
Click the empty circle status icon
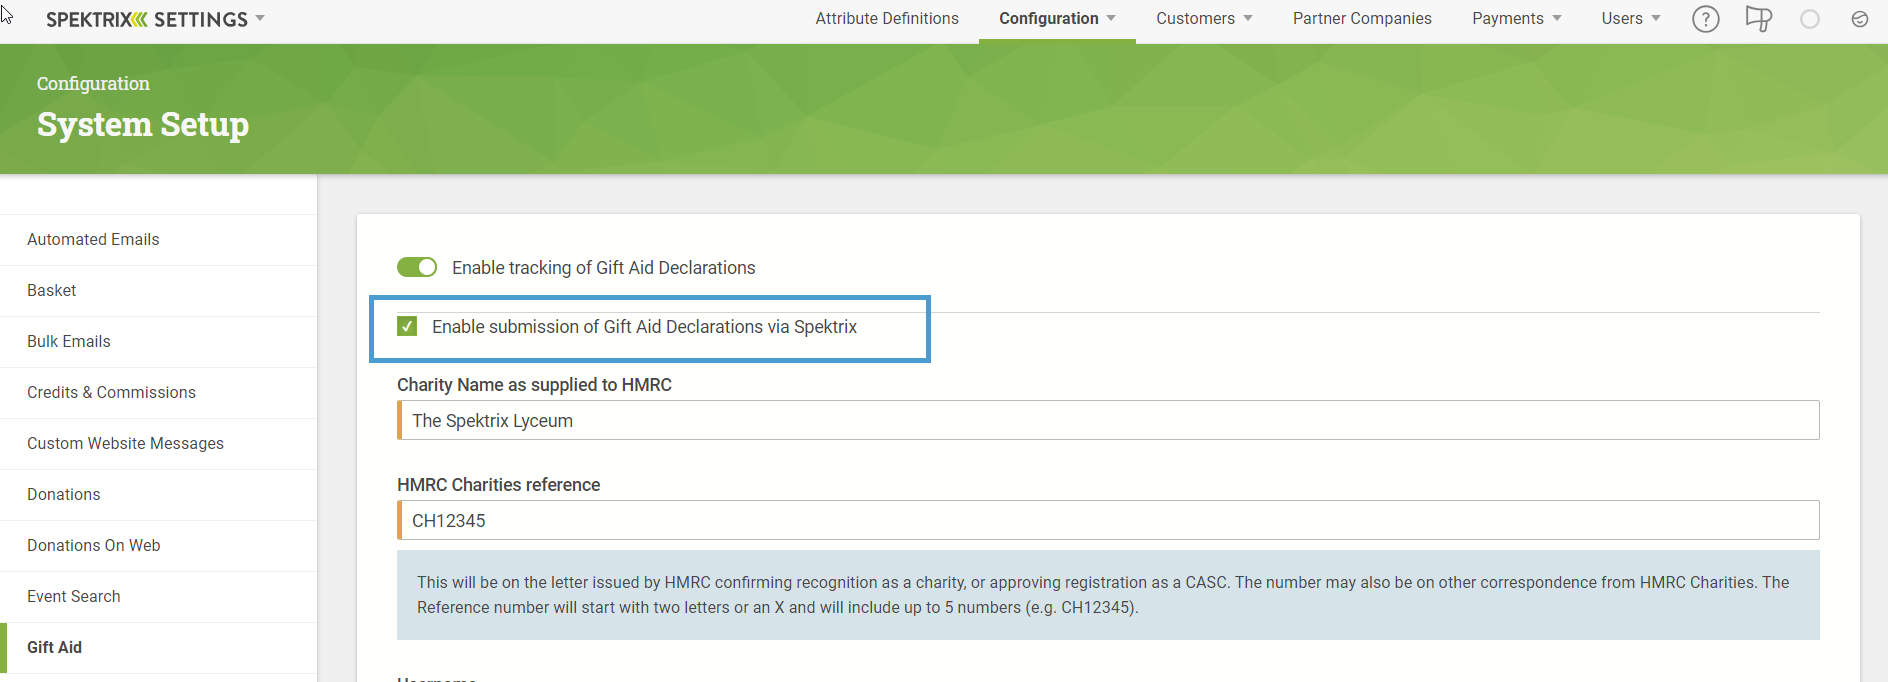point(1810,19)
